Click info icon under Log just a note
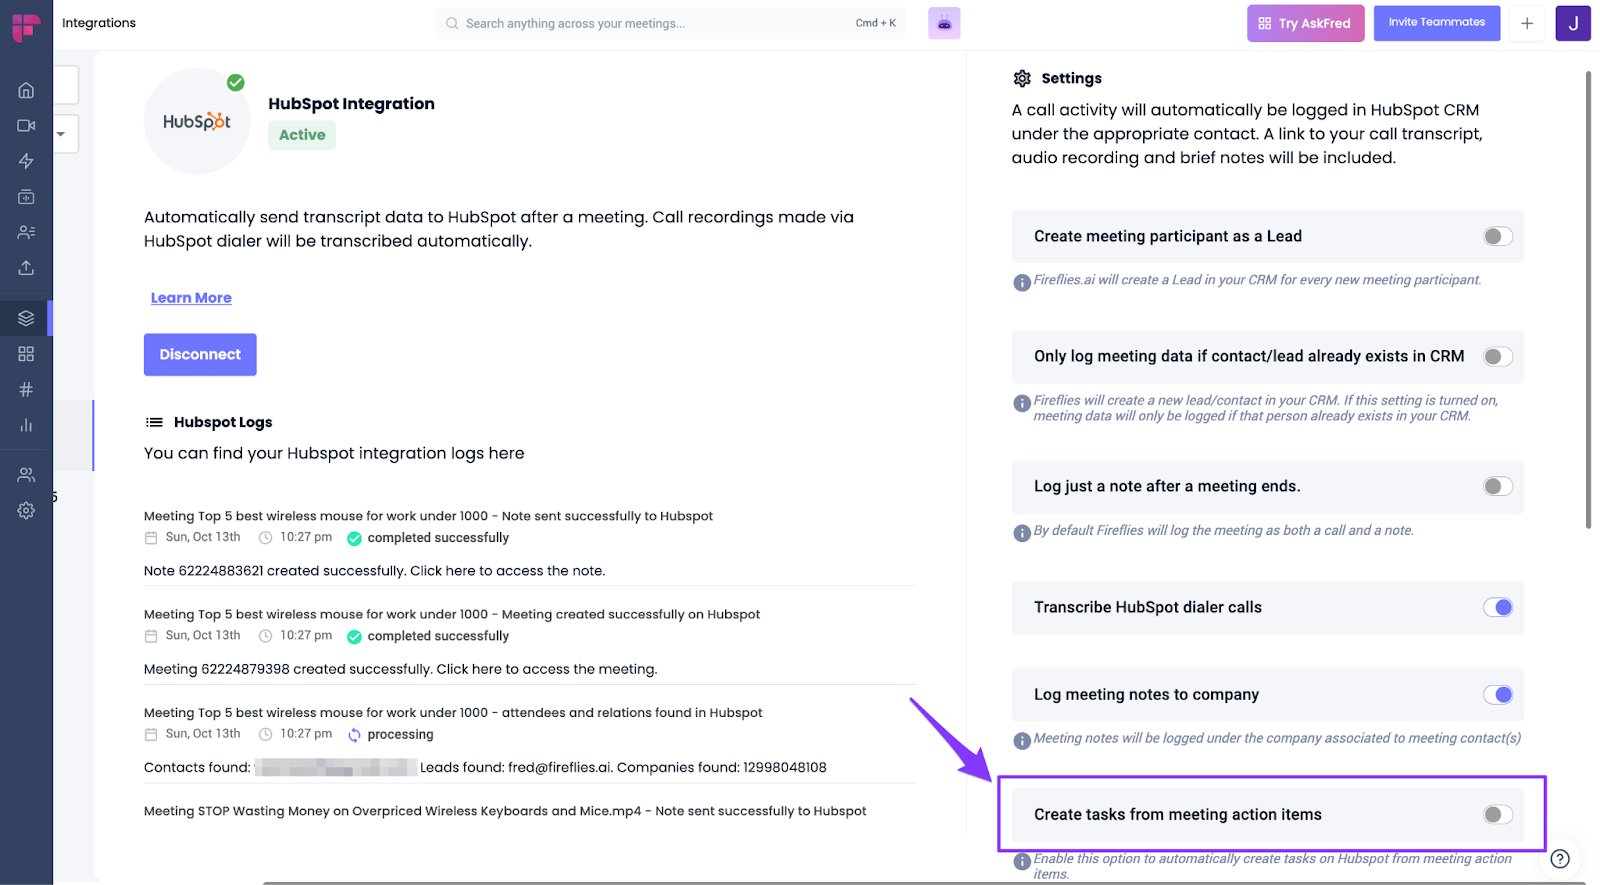The image size is (1600, 885). (1022, 533)
